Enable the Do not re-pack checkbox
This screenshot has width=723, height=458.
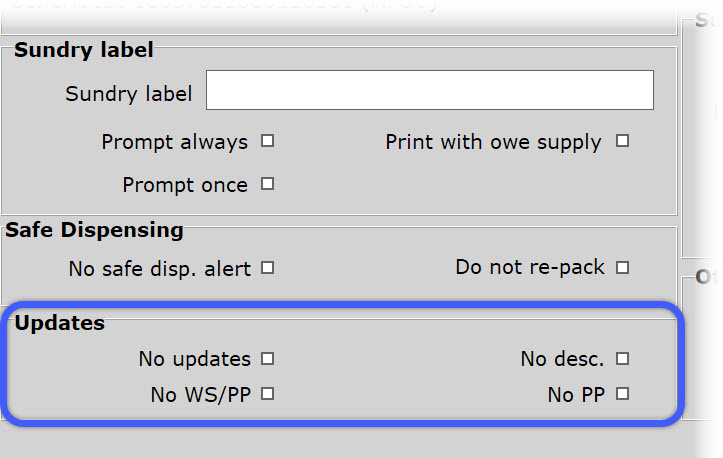pos(622,267)
